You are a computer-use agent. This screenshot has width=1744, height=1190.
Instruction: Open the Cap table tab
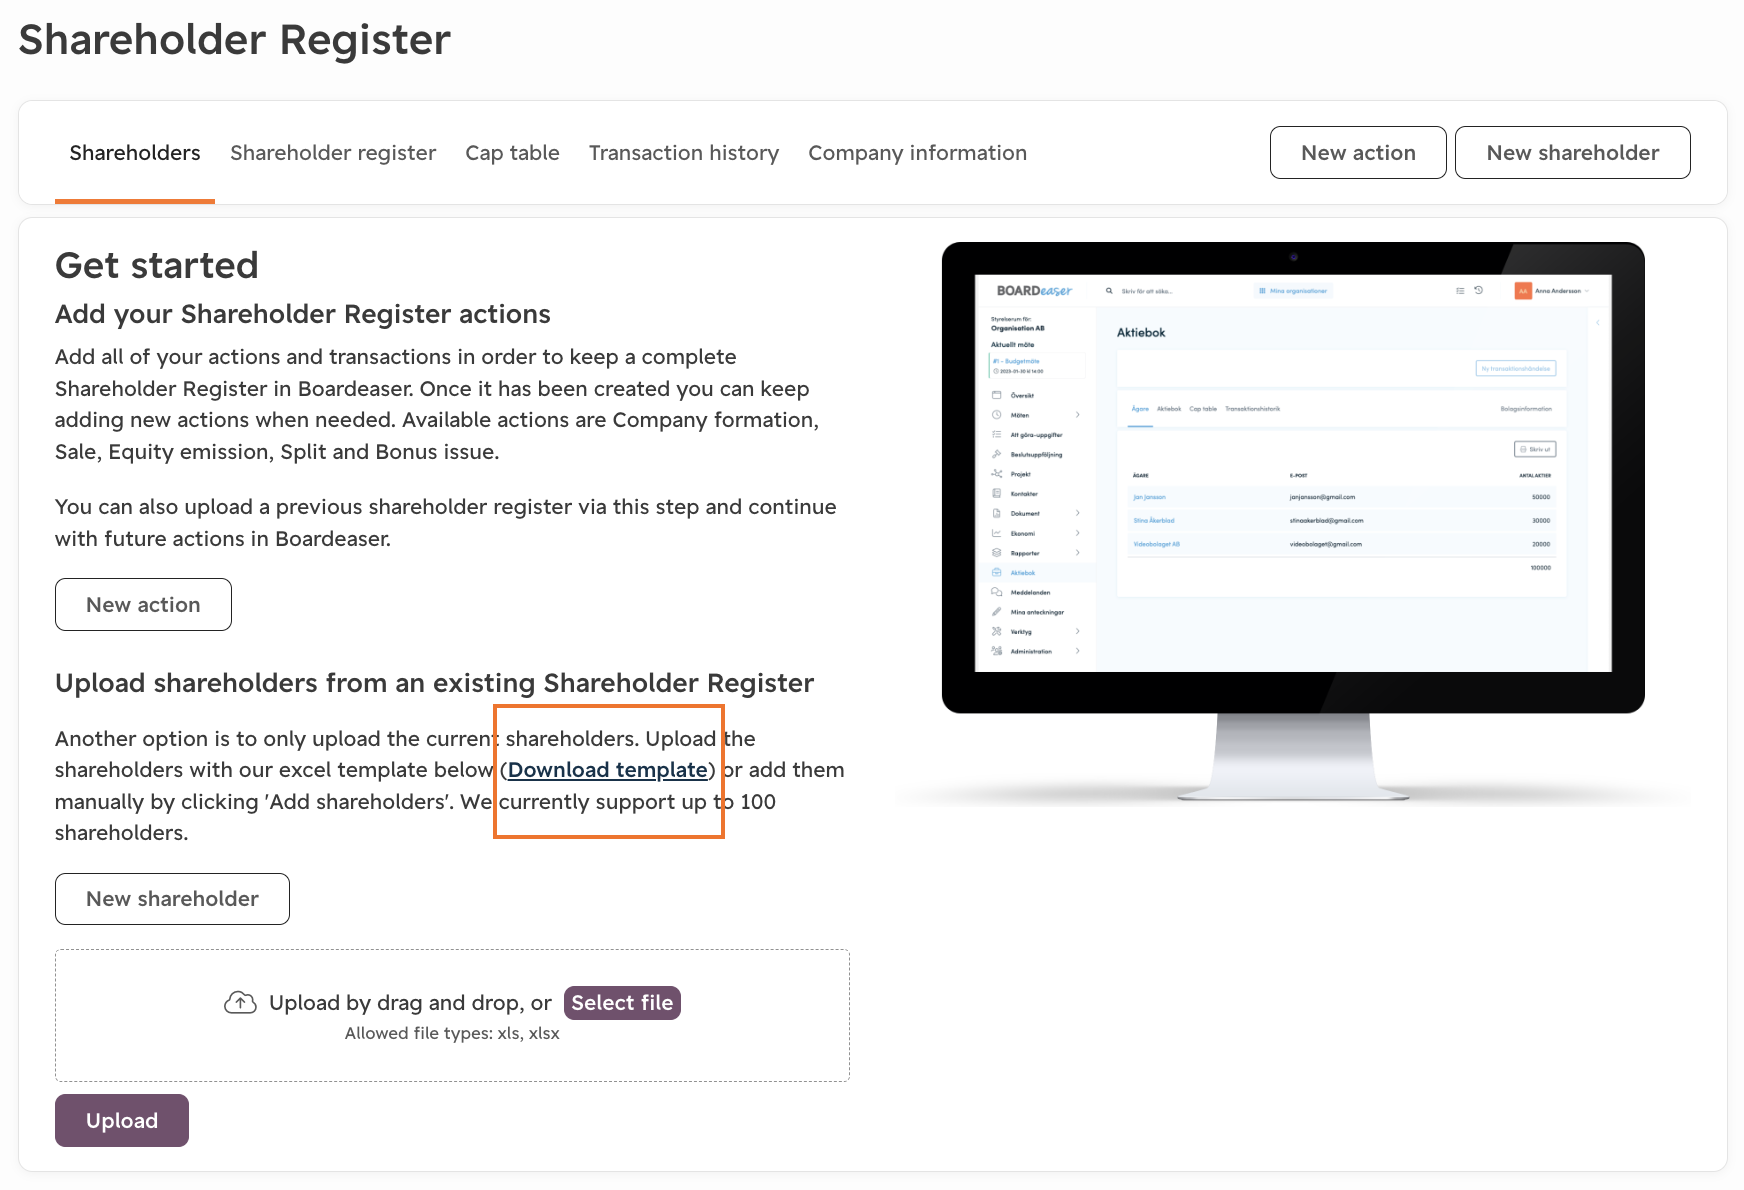[x=512, y=153]
